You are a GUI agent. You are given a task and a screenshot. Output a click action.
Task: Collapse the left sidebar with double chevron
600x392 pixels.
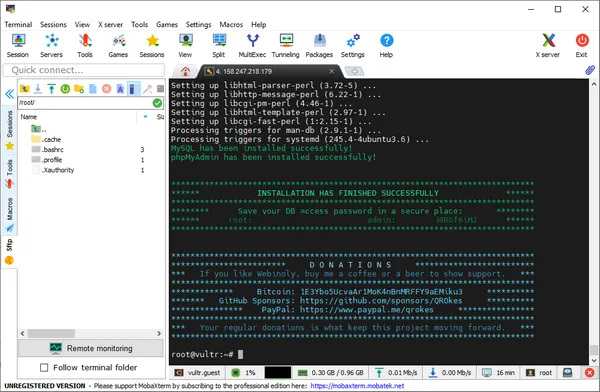coord(10,94)
